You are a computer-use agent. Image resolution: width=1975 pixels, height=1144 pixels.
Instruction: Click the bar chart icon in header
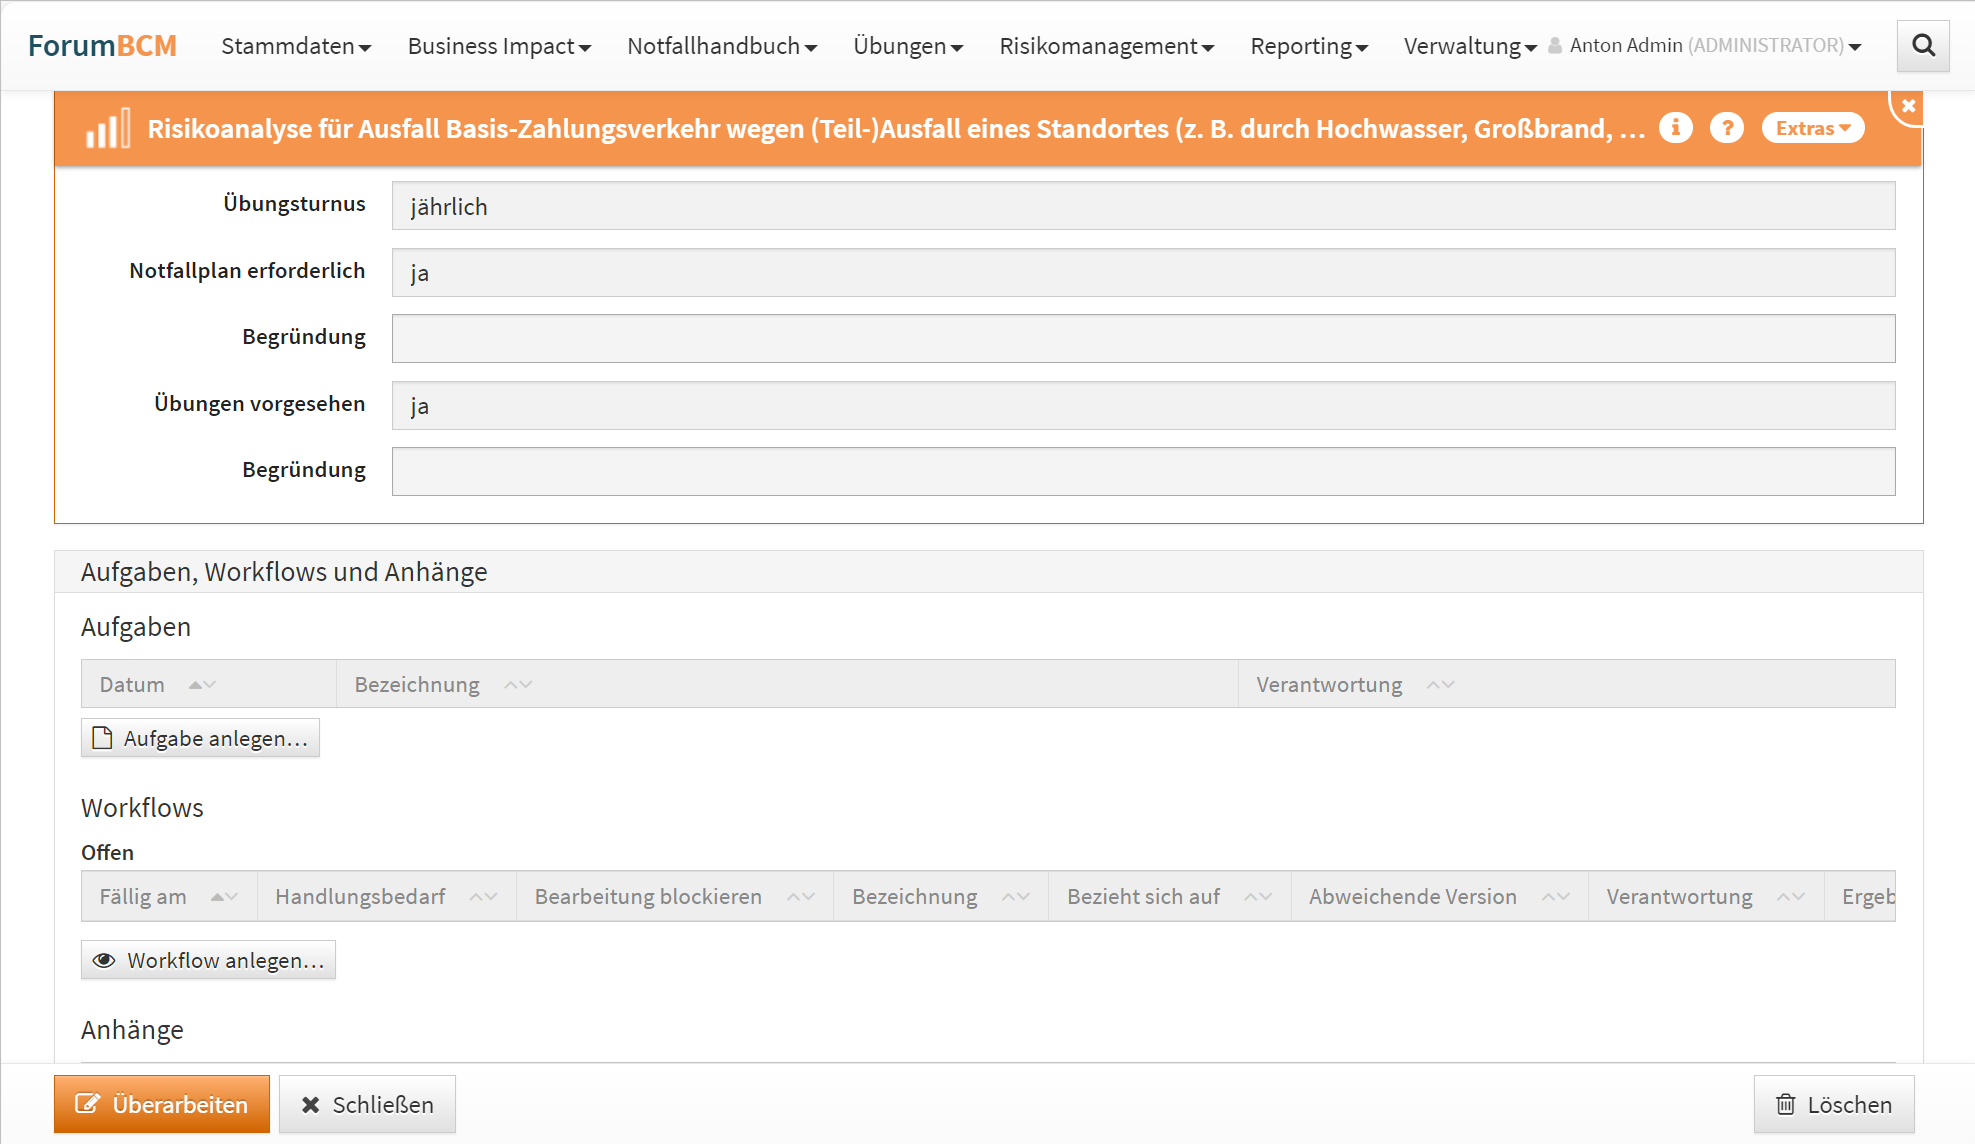pos(108,129)
